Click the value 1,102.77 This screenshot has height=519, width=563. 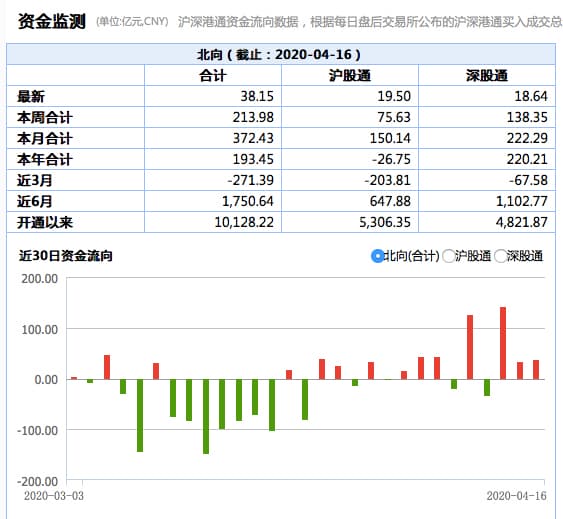(x=522, y=201)
